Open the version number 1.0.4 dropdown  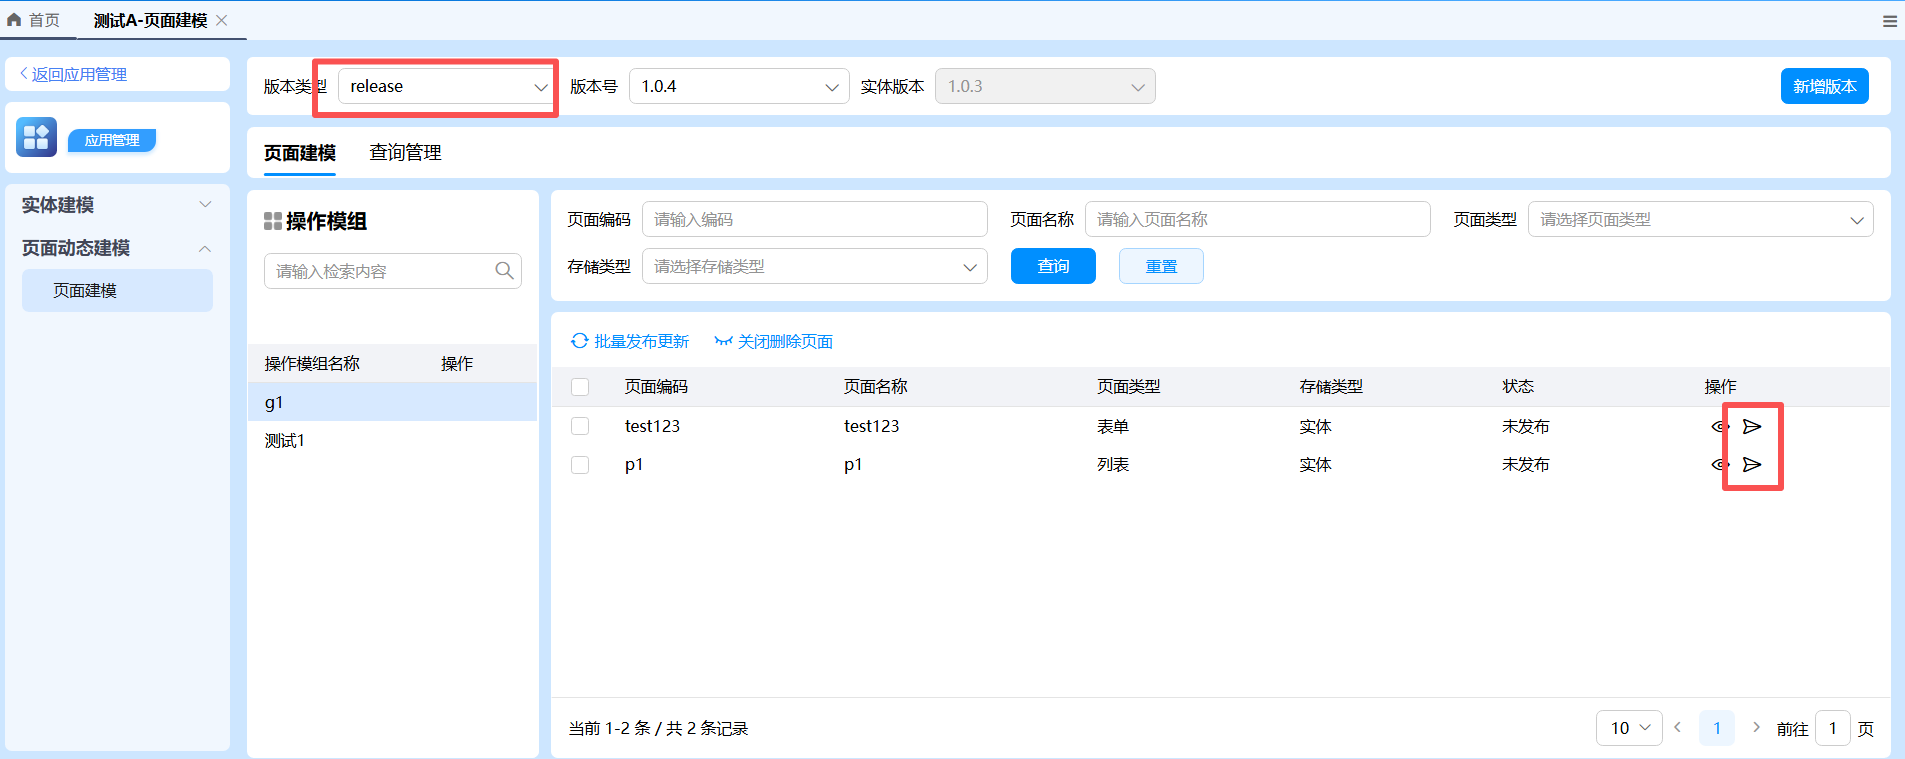738,87
